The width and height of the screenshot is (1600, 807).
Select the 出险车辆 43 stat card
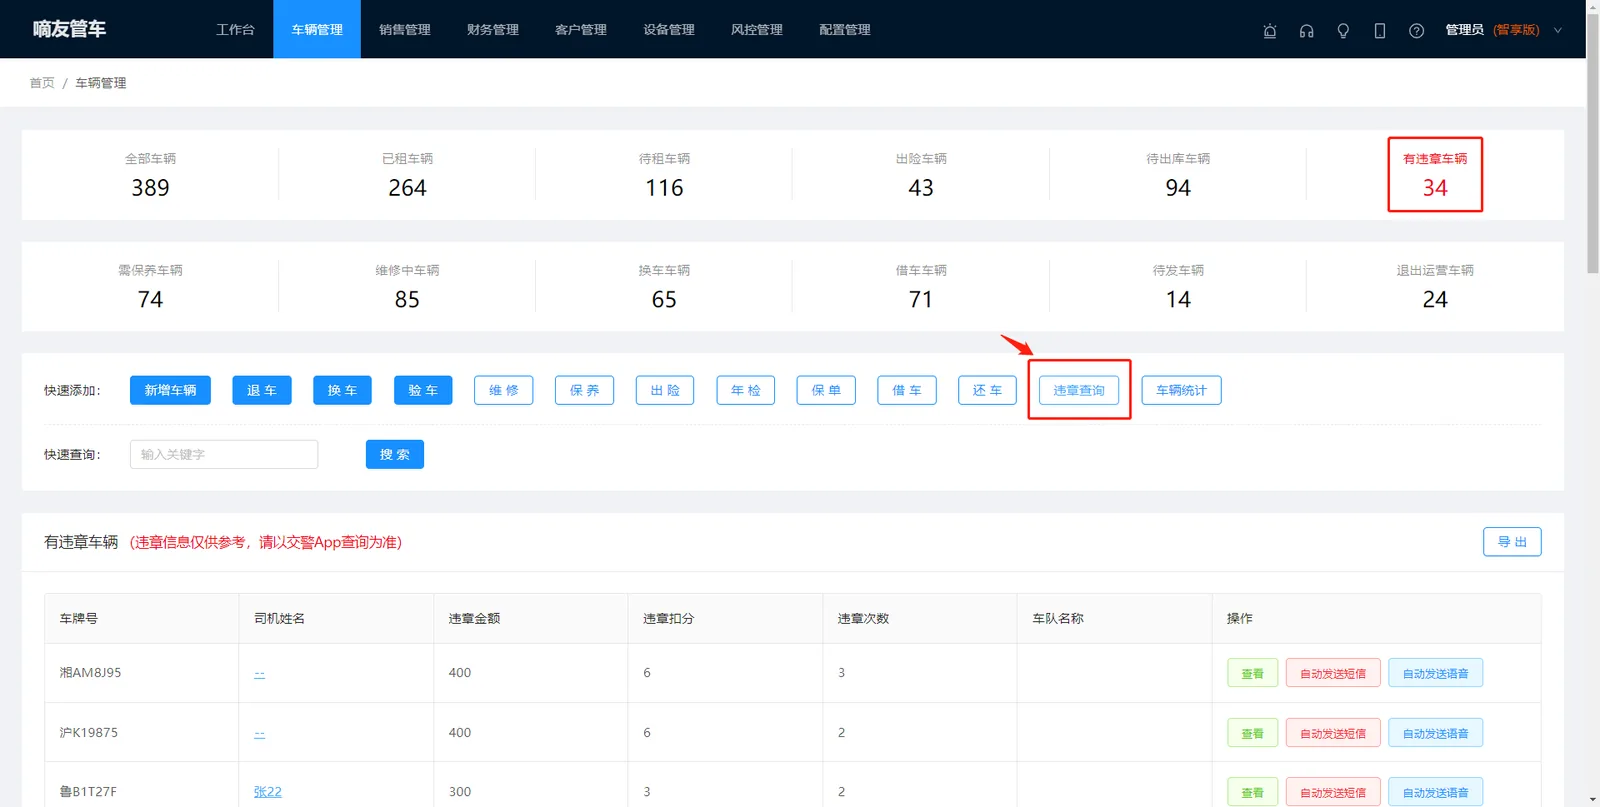921,175
